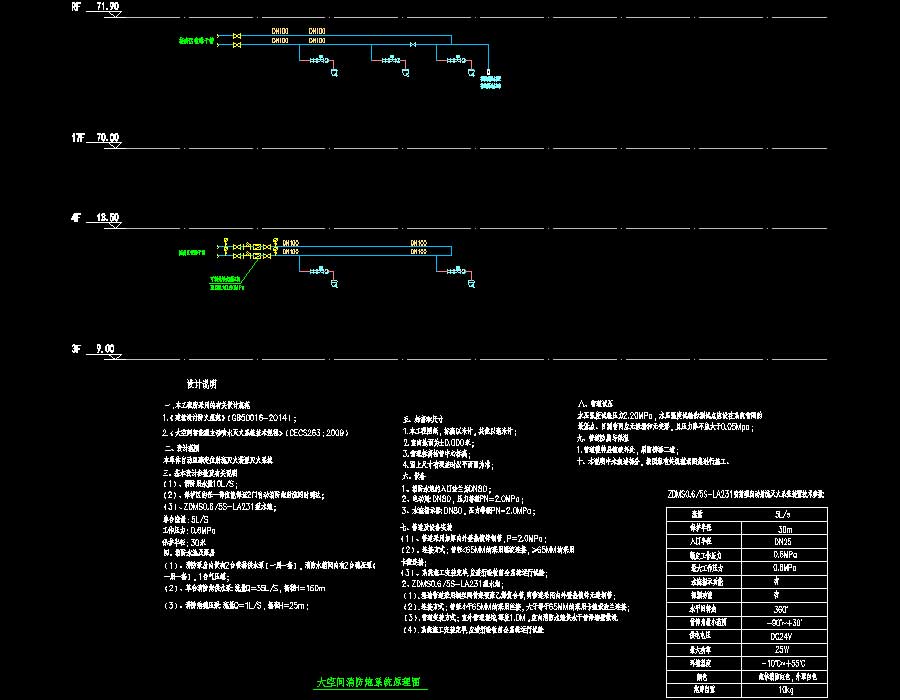The height and width of the screenshot is (700, 900).
Task: Select the 9.00 elevation value
Action: tap(105, 349)
